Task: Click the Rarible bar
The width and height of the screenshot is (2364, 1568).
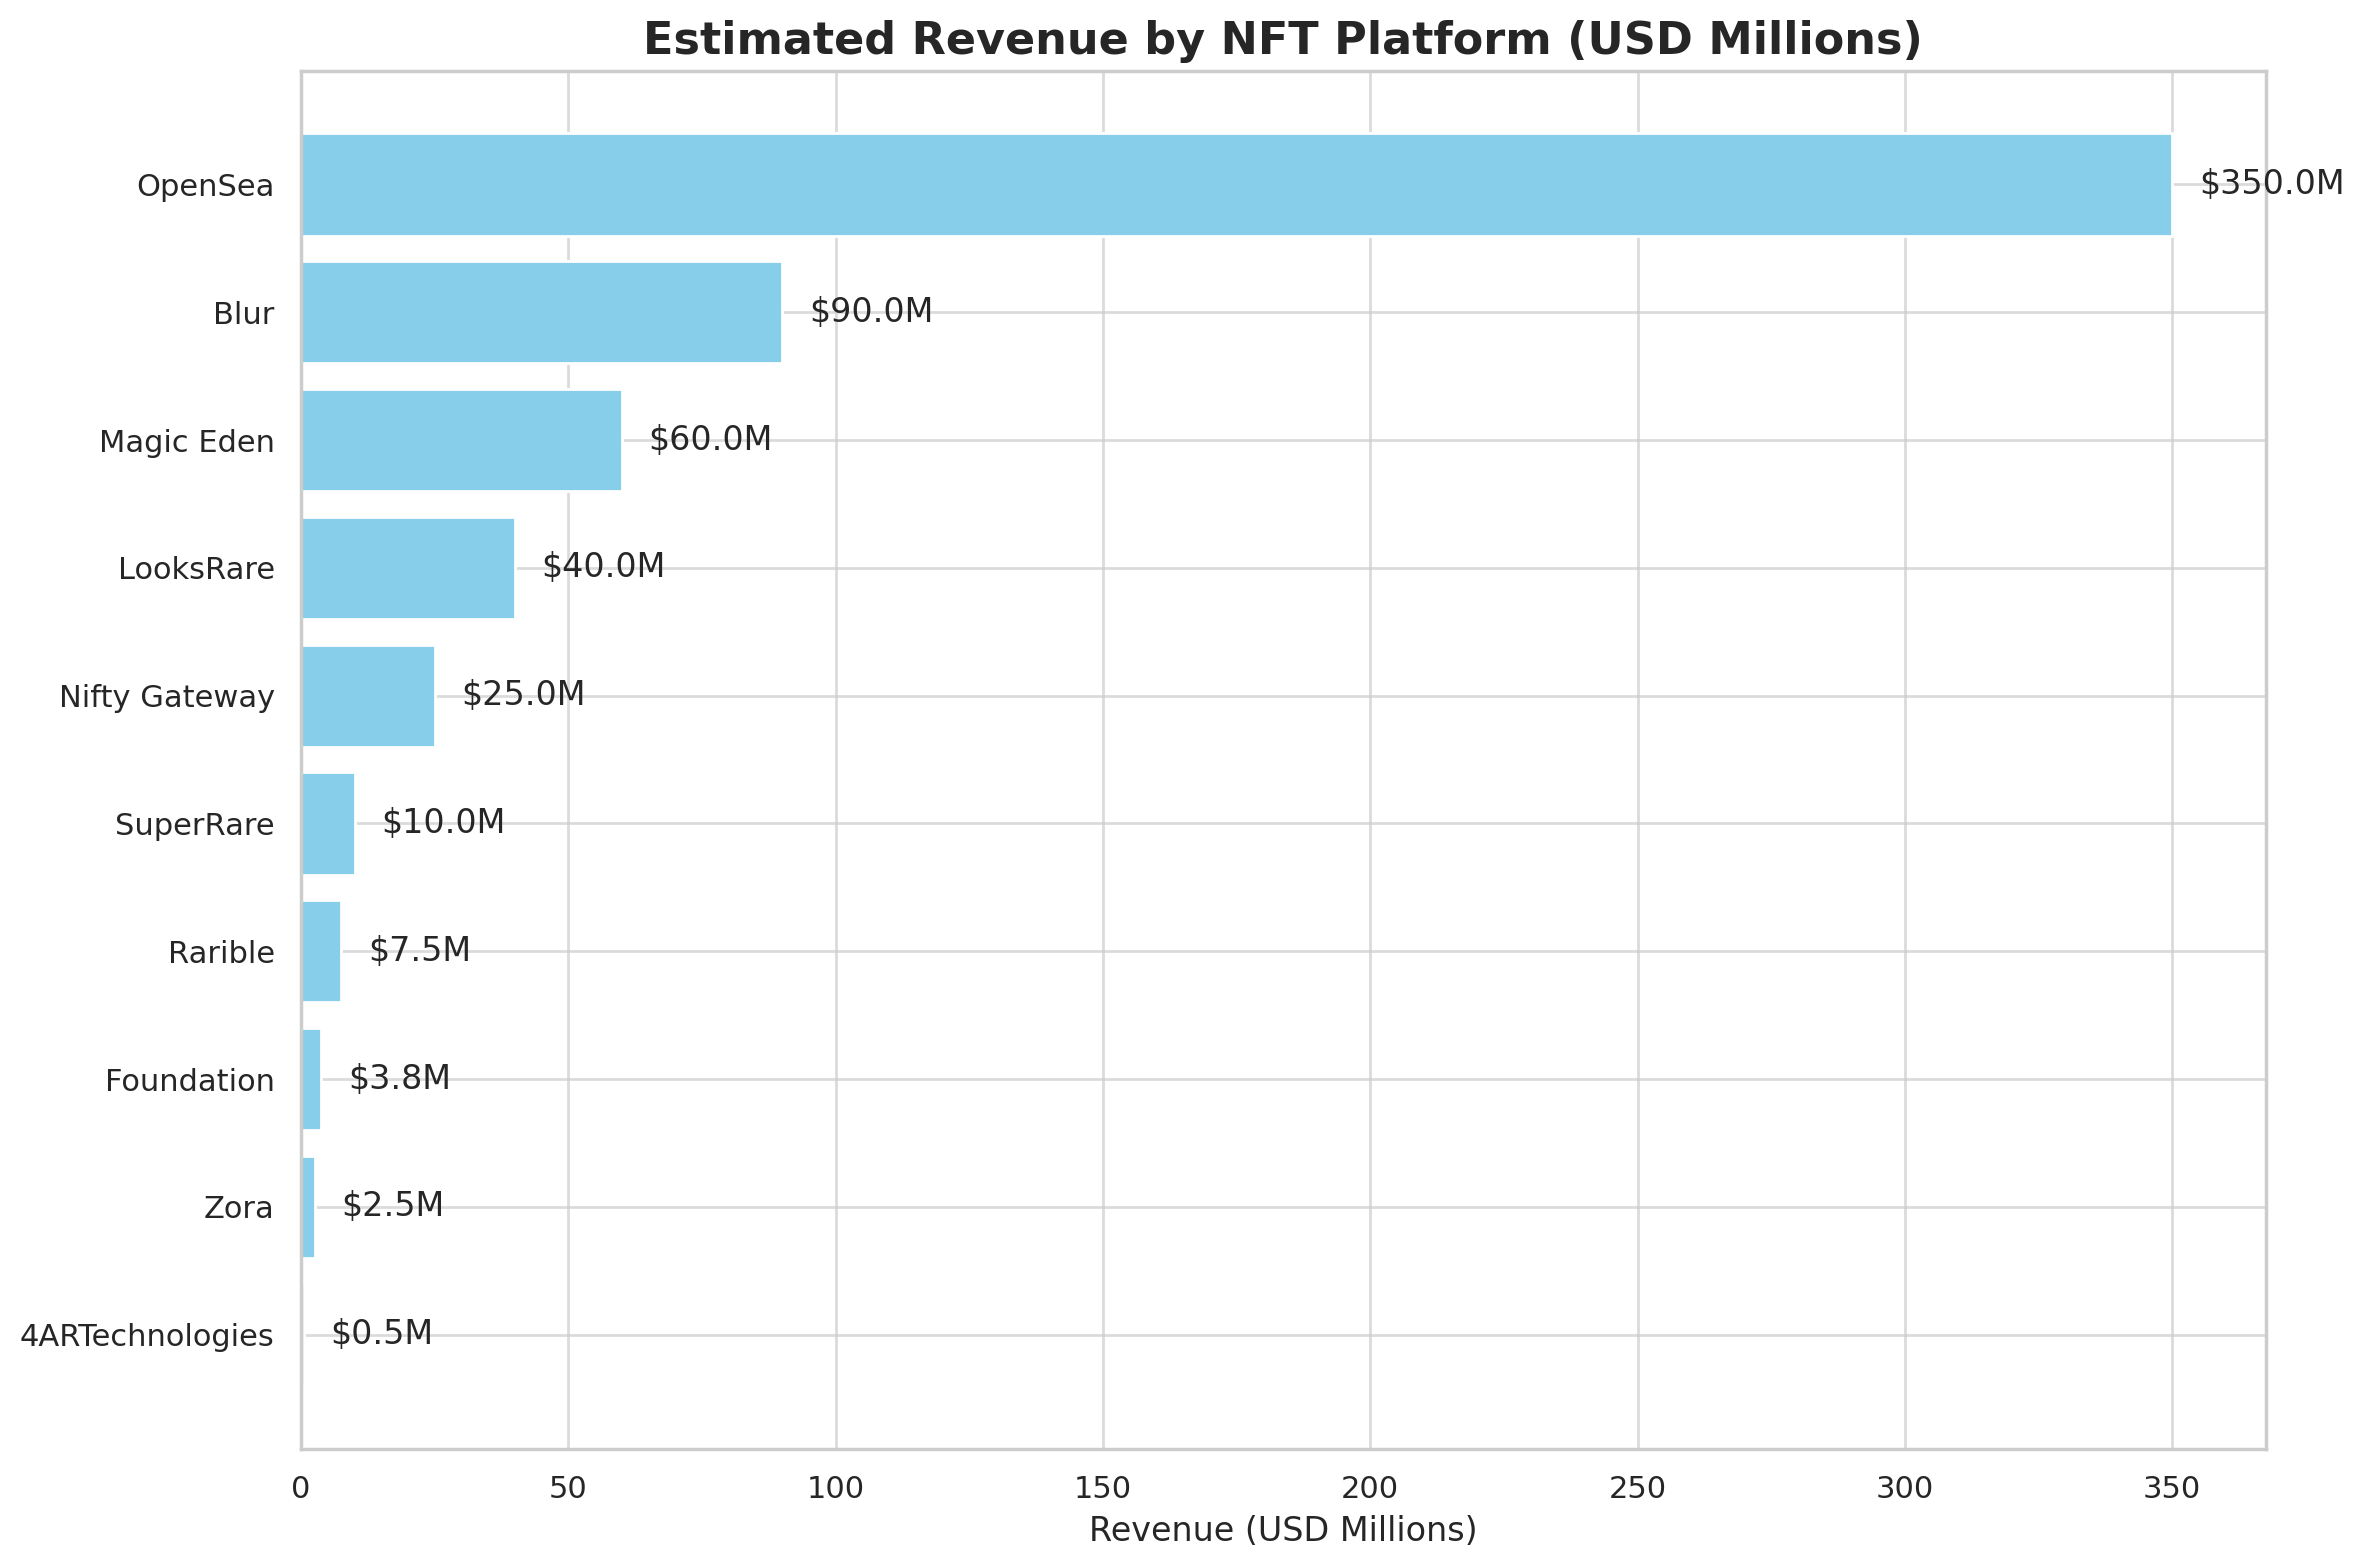Action: coord(321,951)
